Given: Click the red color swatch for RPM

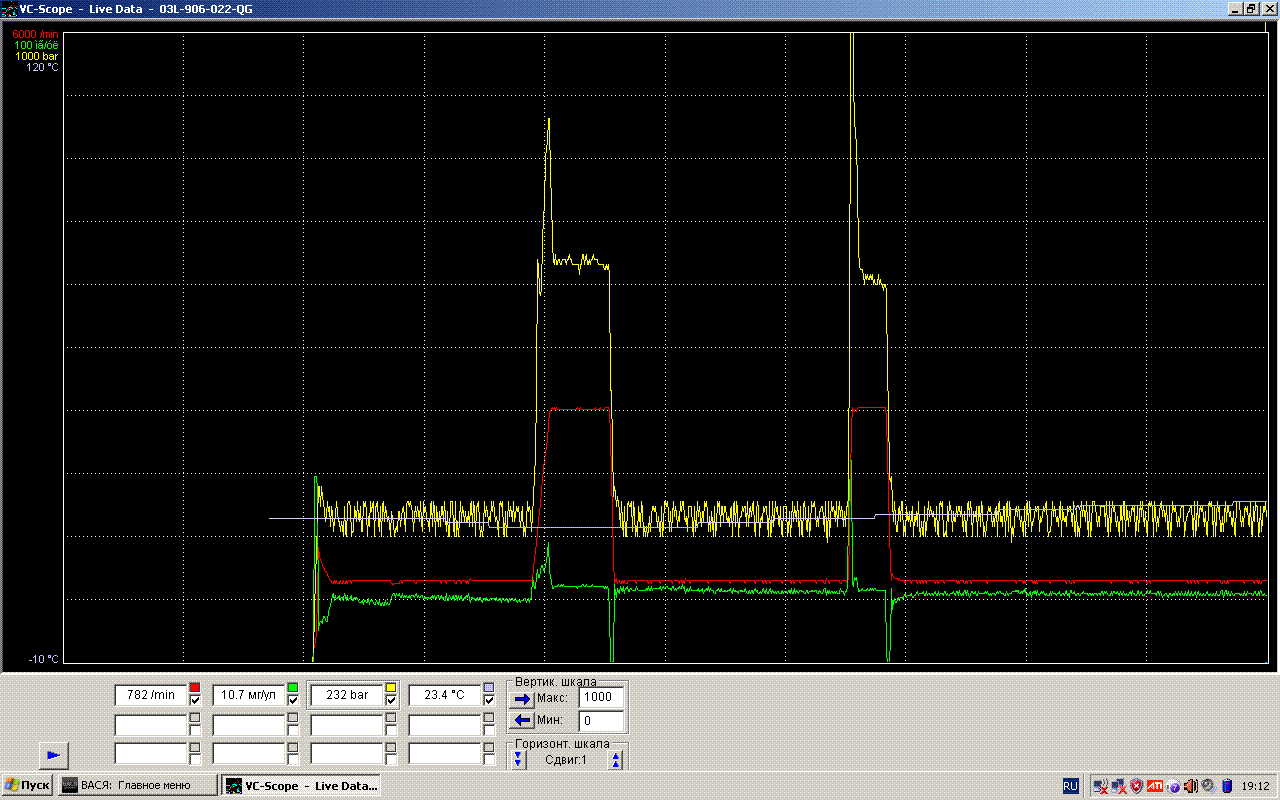Looking at the screenshot, I should click(x=196, y=688).
